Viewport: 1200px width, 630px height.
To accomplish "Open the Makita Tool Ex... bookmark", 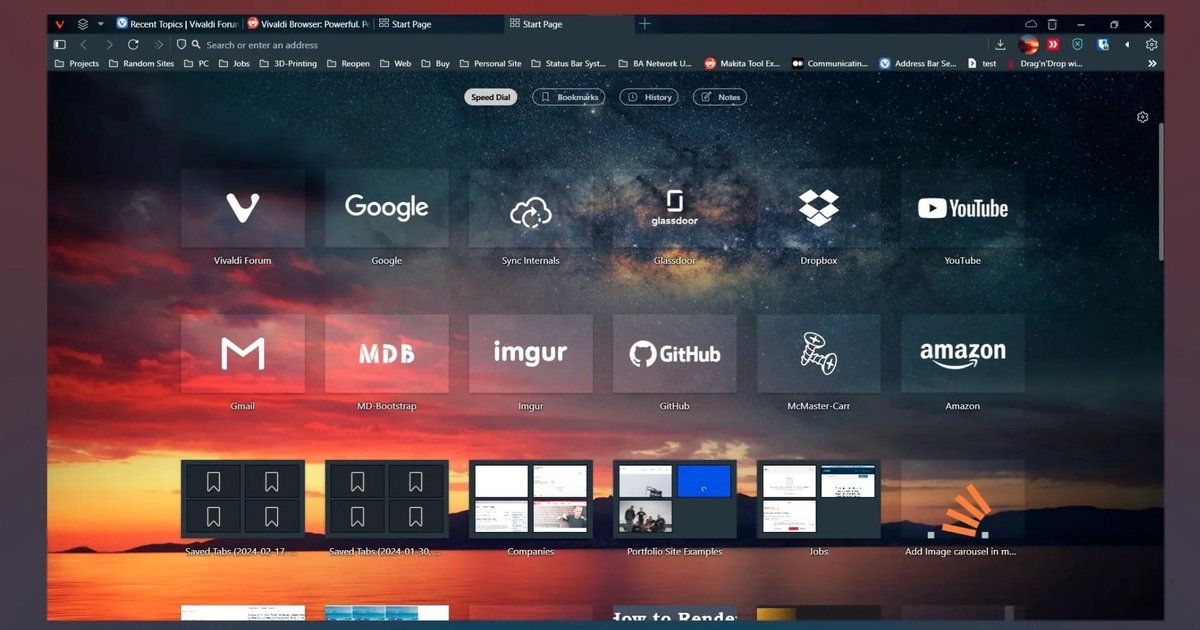I will pyautogui.click(x=741, y=63).
